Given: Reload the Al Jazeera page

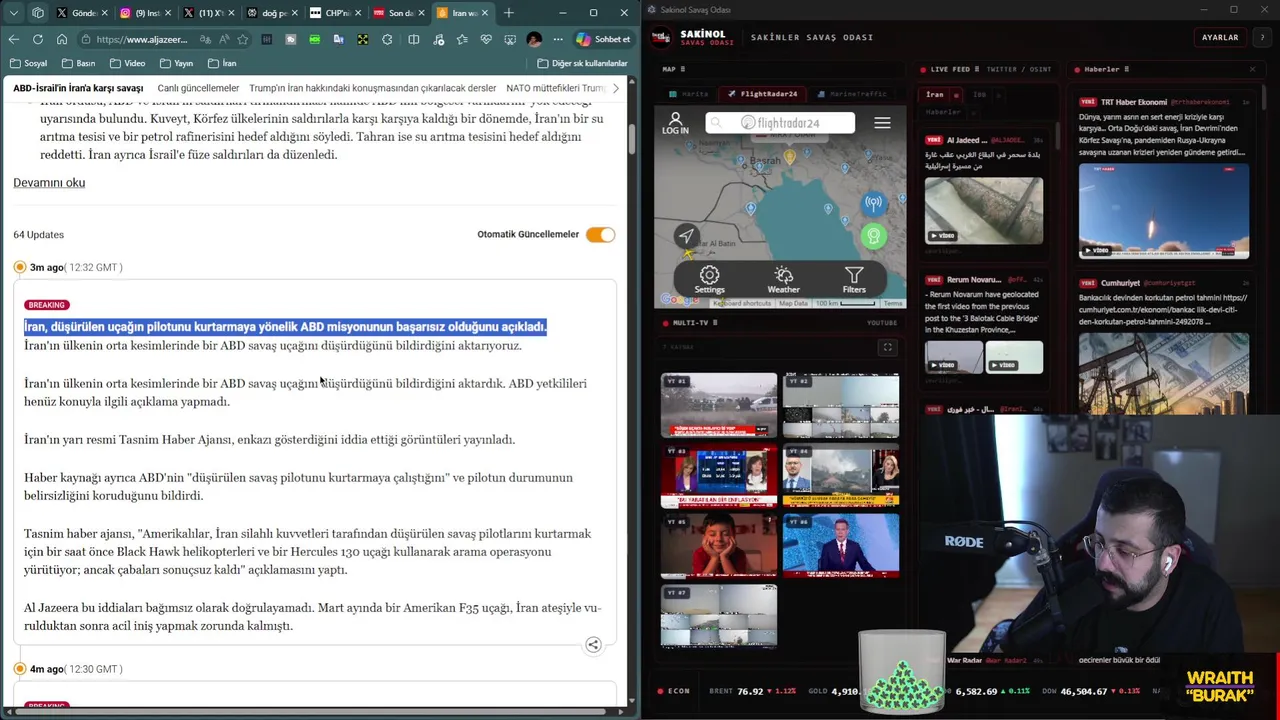Looking at the screenshot, I should point(38,39).
